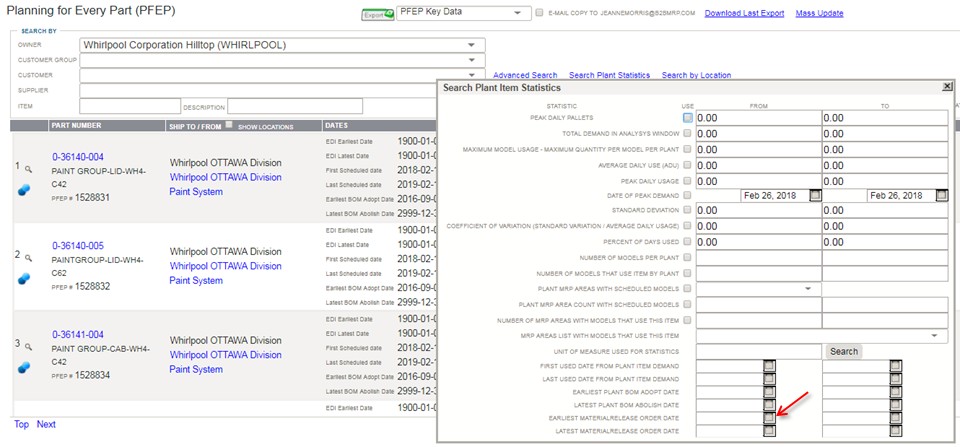The image size is (960, 447).
Task: Open the Owner dropdown
Action: (282, 45)
